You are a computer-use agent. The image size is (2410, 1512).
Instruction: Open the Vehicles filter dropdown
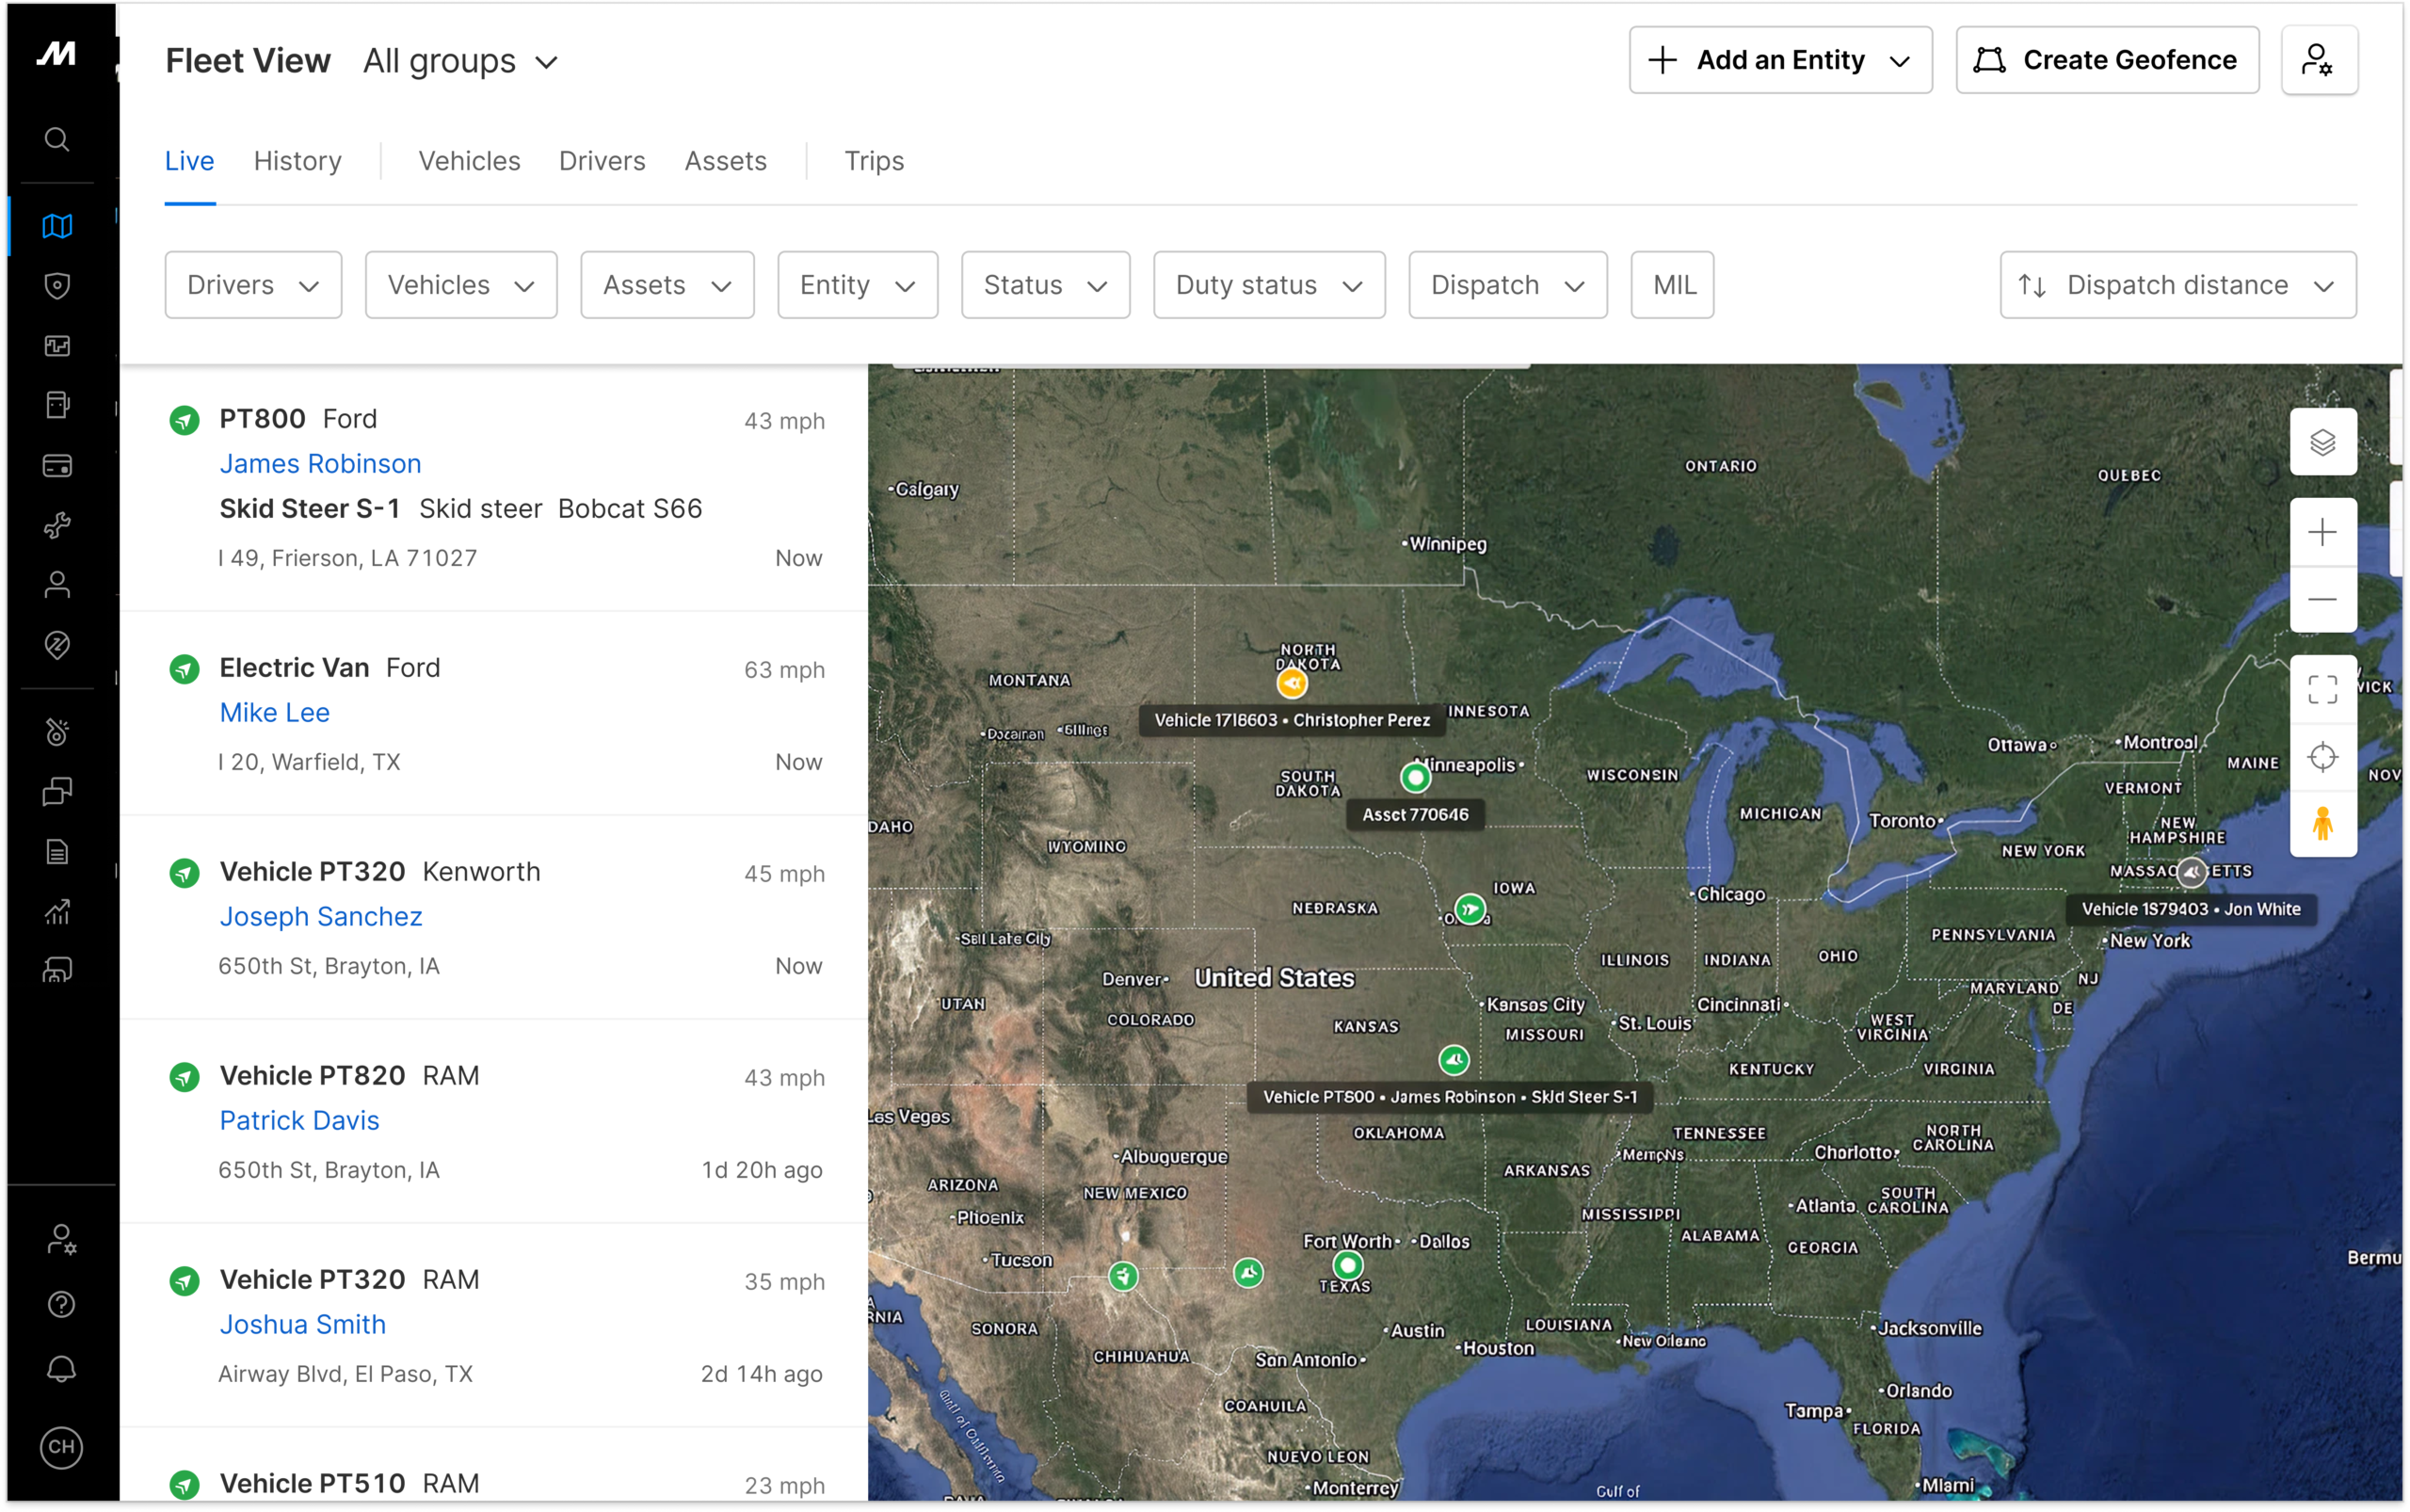(x=461, y=285)
